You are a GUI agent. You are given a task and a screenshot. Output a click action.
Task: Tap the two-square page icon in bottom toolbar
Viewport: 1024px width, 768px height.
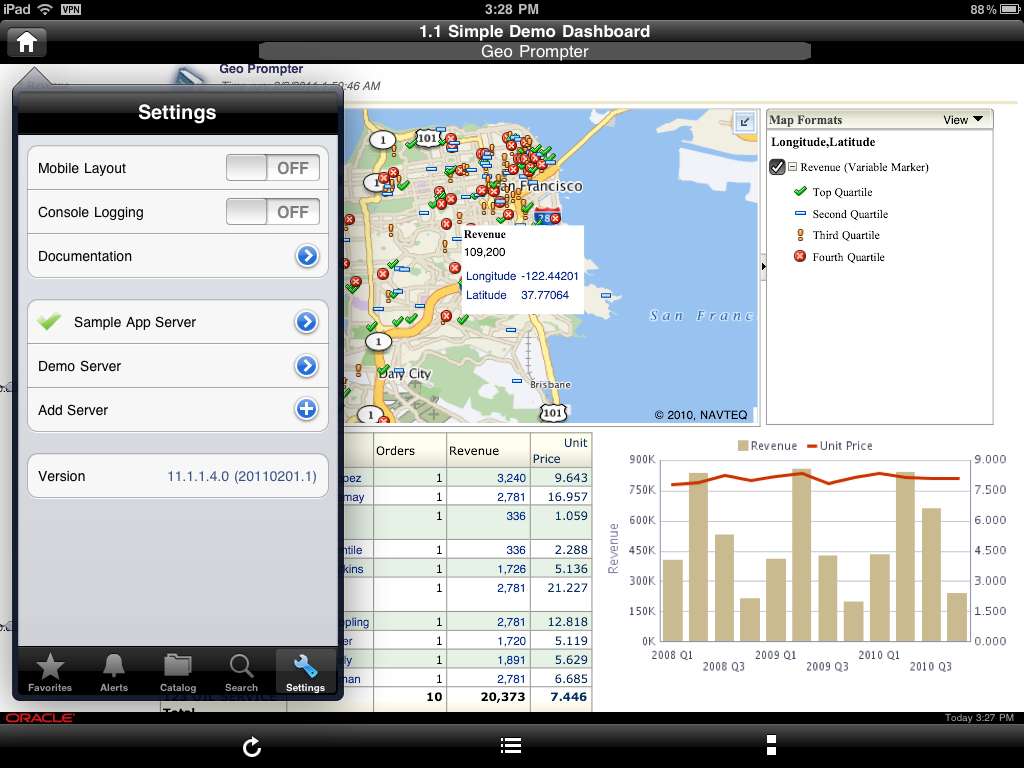click(x=771, y=745)
